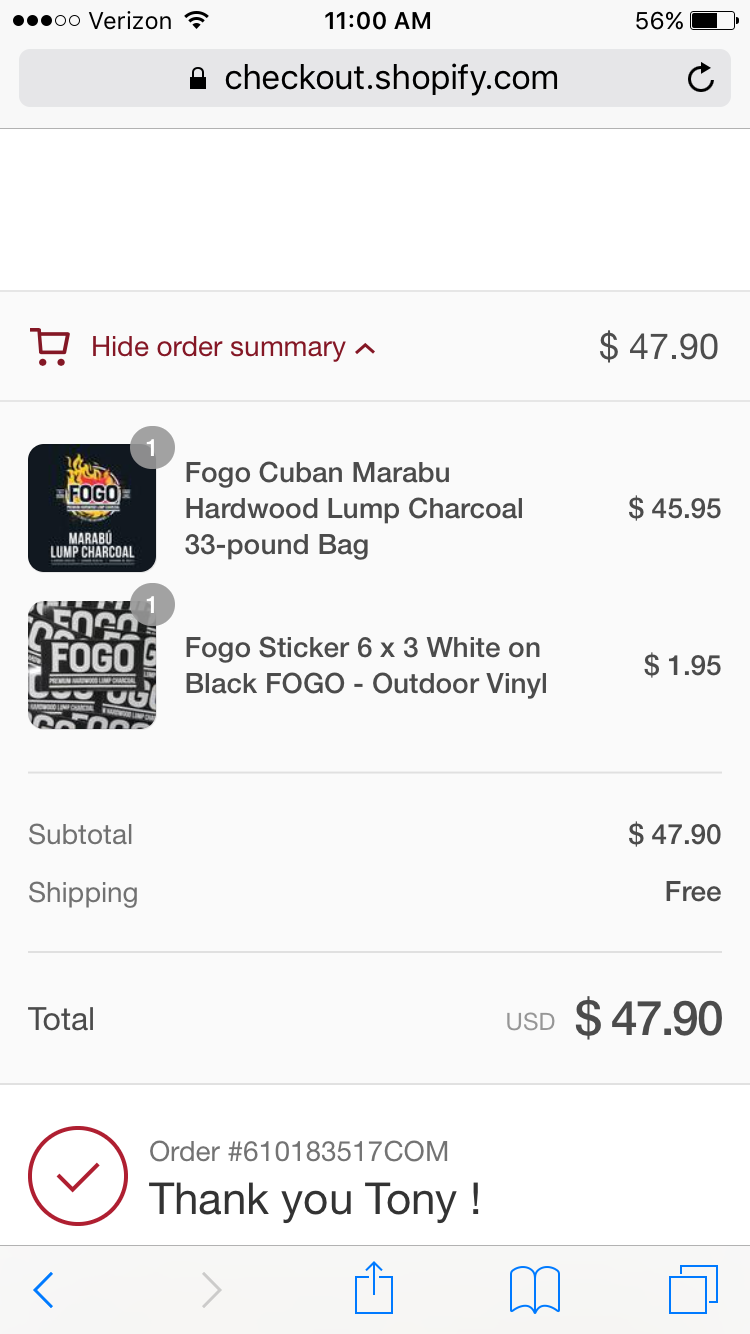Image resolution: width=750 pixels, height=1334 pixels.
Task: Tap the Fogo Sticker product thumbnail
Action: 92,665
